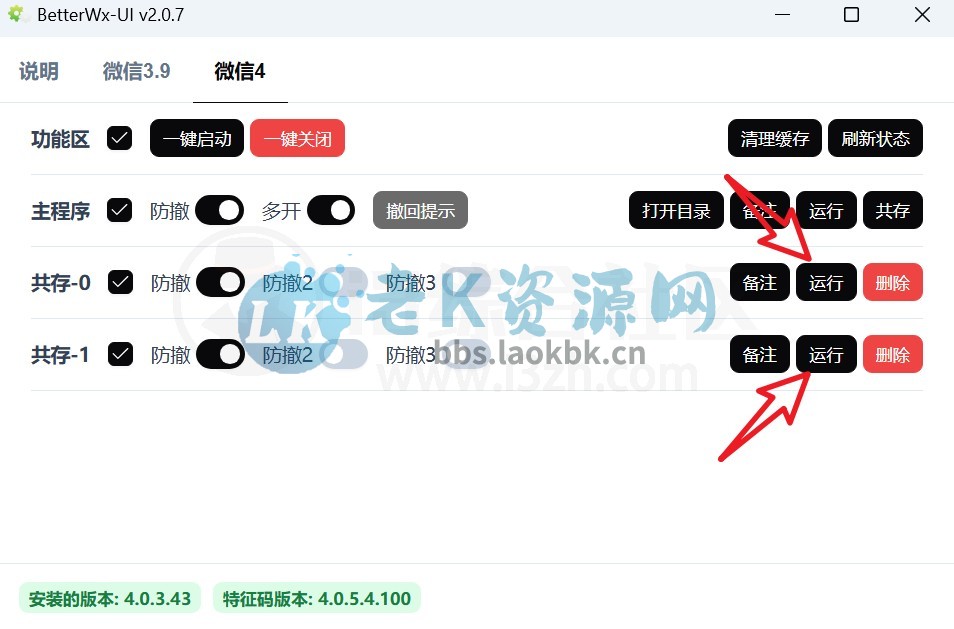Click 运行 button in 共存-1 row
The height and width of the screenshot is (629, 954).
point(826,354)
